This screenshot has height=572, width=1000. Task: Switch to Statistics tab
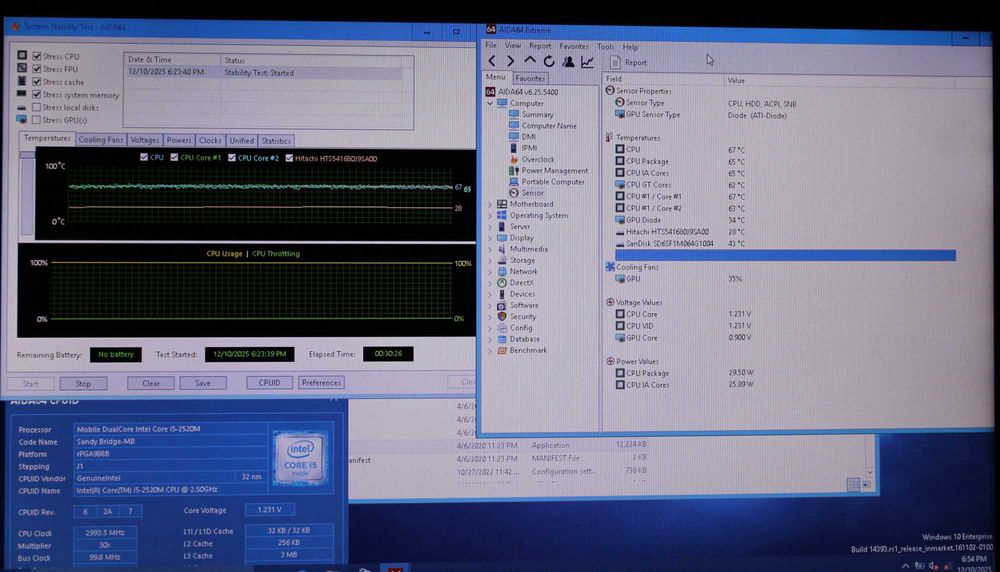(276, 141)
